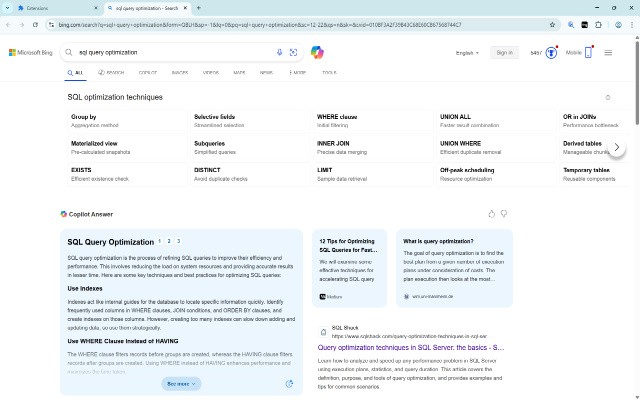The width and height of the screenshot is (640, 400).
Task: Click the feedback icon beside SQL optimization techniques
Action: point(608,98)
